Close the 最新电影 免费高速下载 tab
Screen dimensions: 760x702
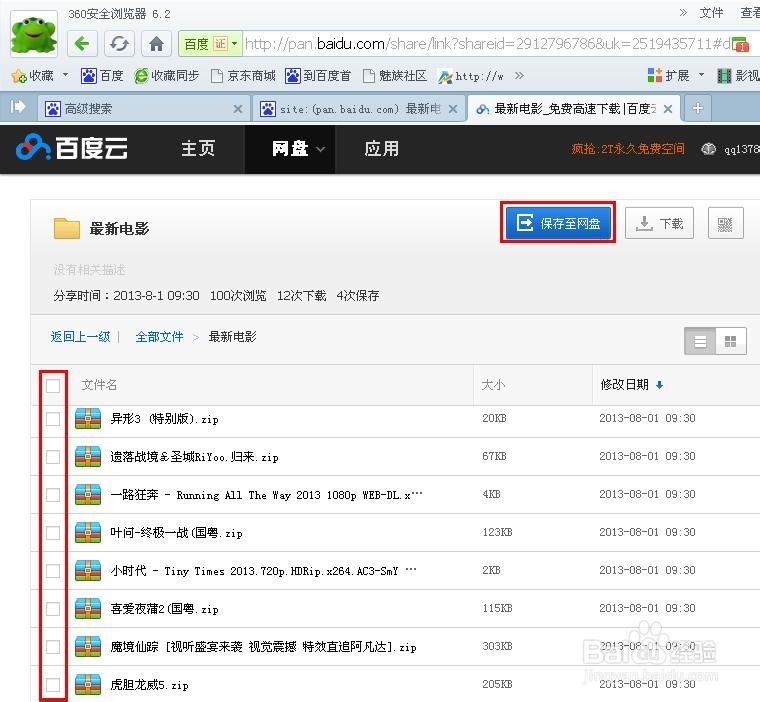[667, 109]
